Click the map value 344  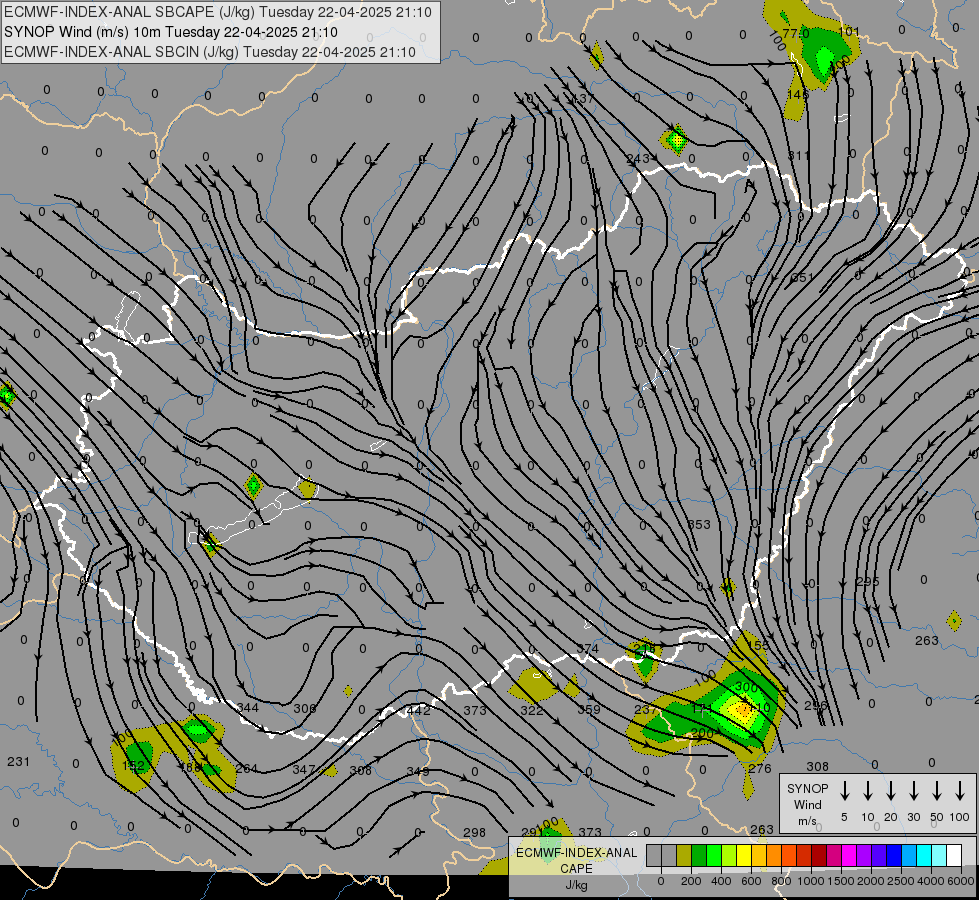point(248,708)
